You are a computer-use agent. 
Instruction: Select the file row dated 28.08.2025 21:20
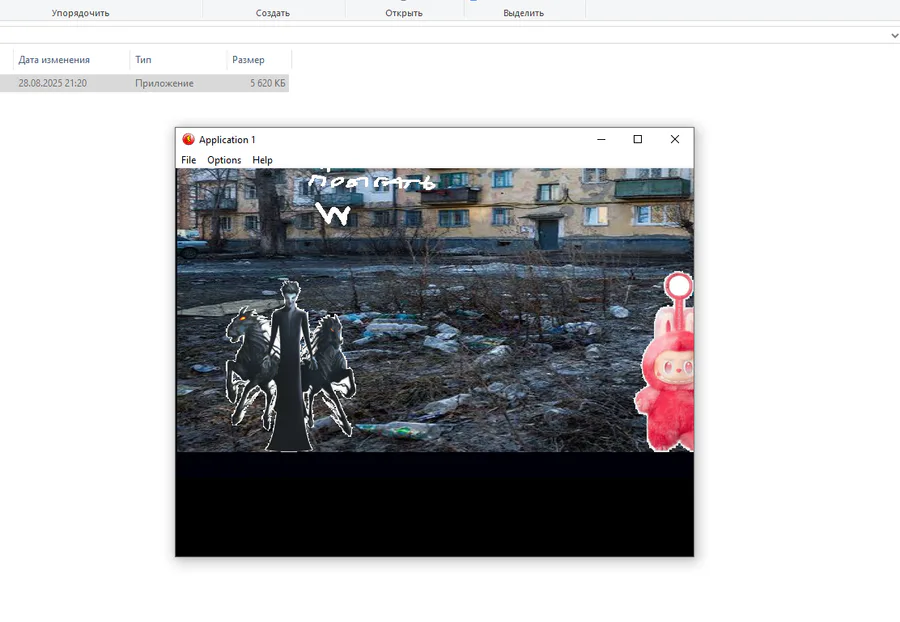click(x=144, y=83)
